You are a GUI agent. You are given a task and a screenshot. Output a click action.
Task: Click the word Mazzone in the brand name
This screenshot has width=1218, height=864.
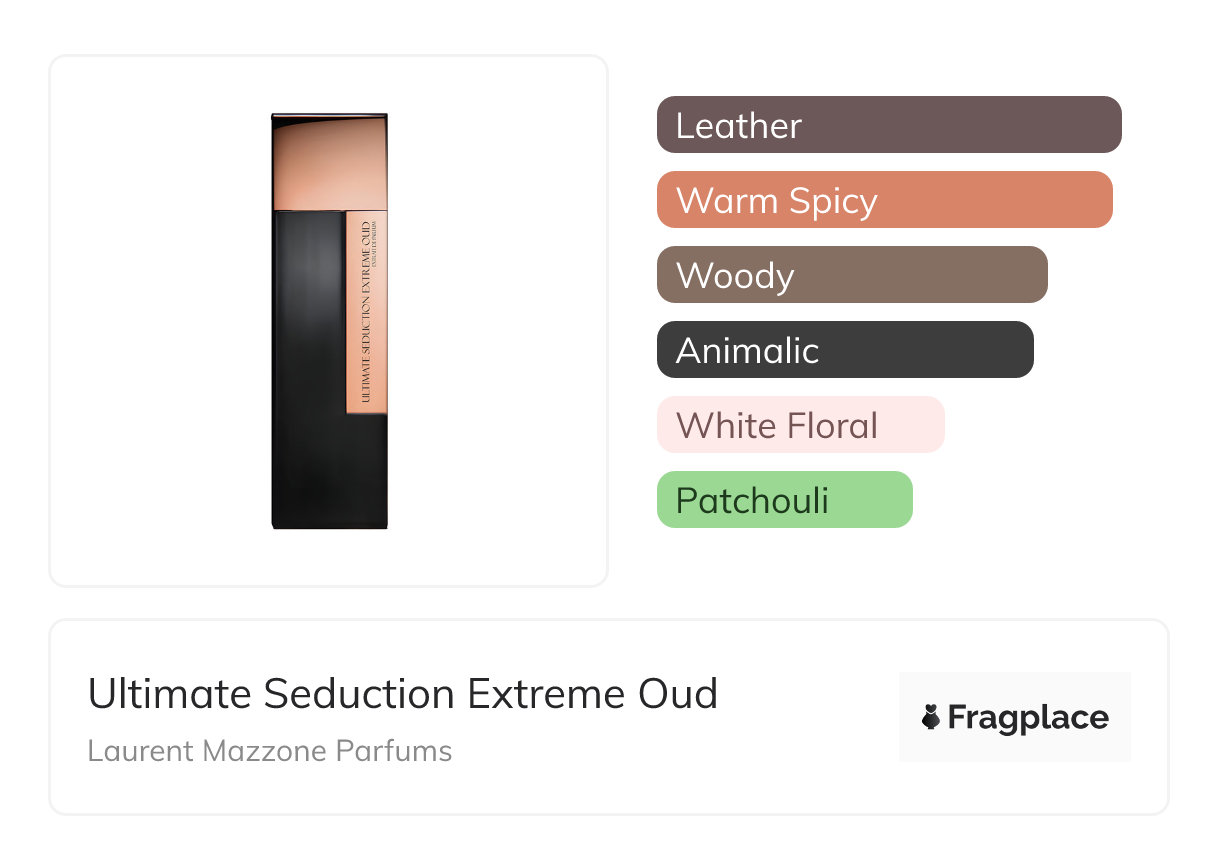pos(267,751)
